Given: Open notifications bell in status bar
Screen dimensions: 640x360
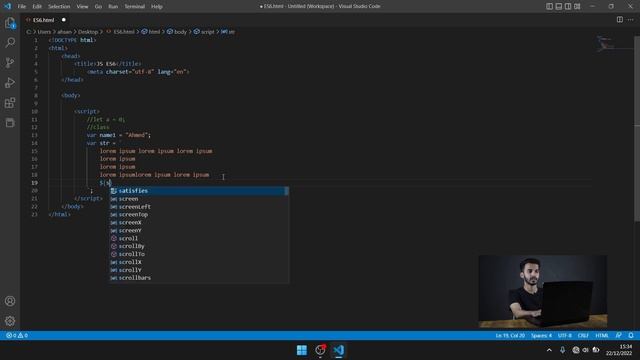Looking at the screenshot, I should 631,335.
